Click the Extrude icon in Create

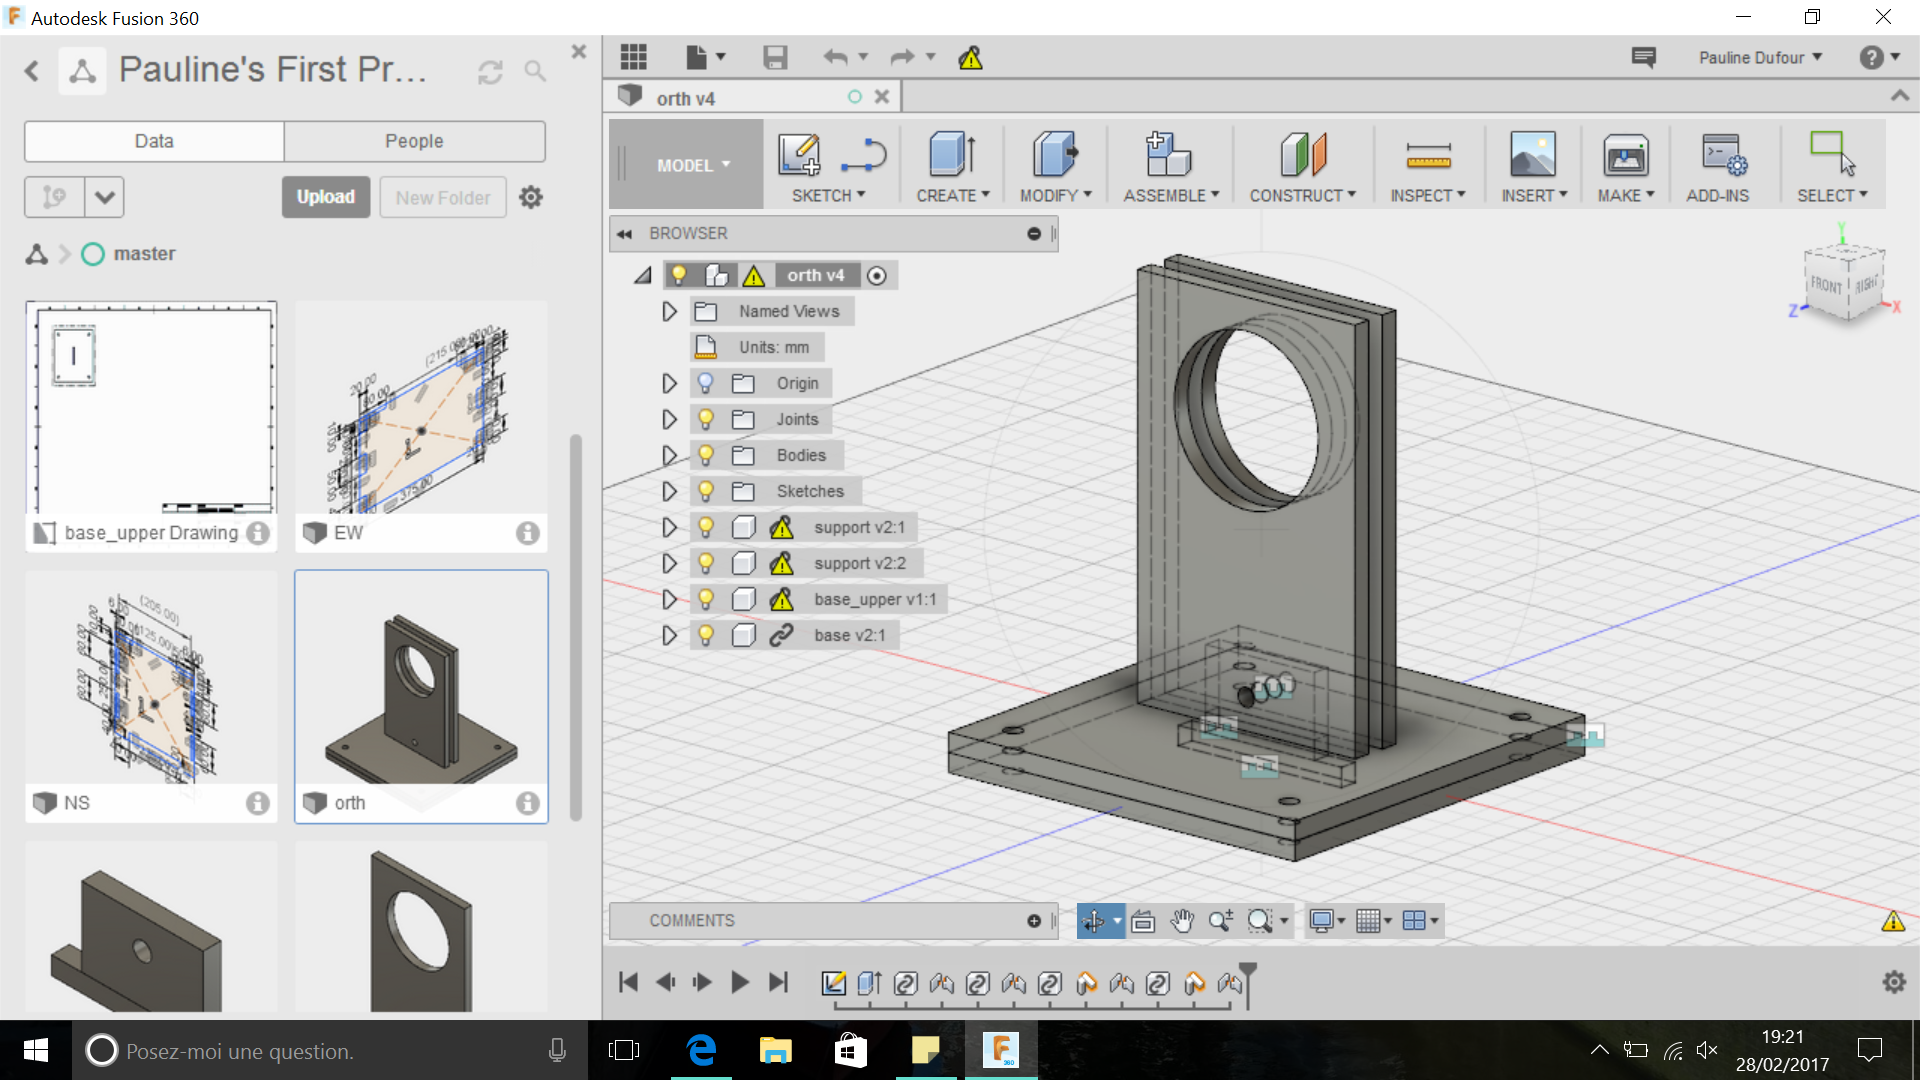(x=952, y=155)
